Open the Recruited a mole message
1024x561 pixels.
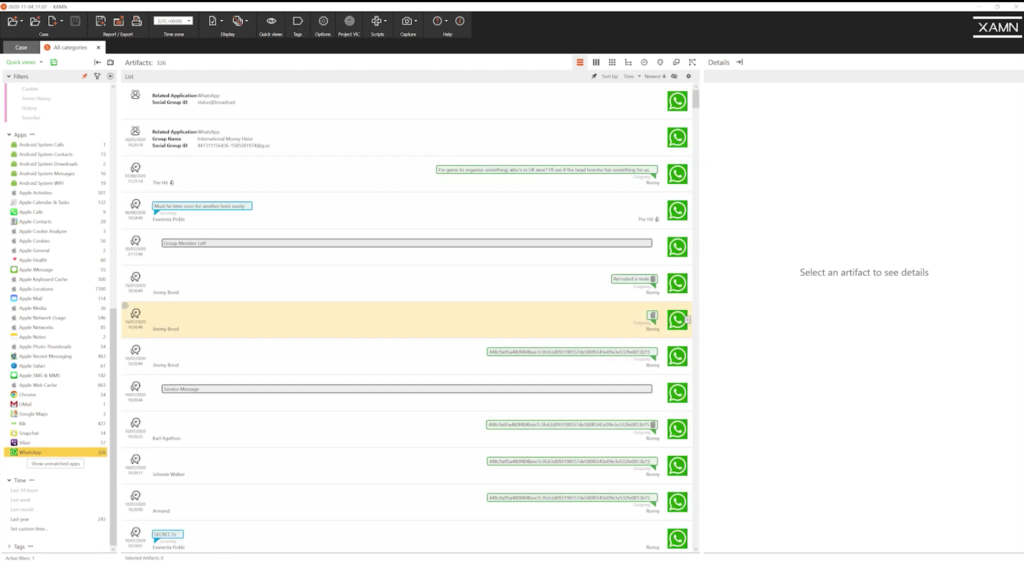point(634,279)
